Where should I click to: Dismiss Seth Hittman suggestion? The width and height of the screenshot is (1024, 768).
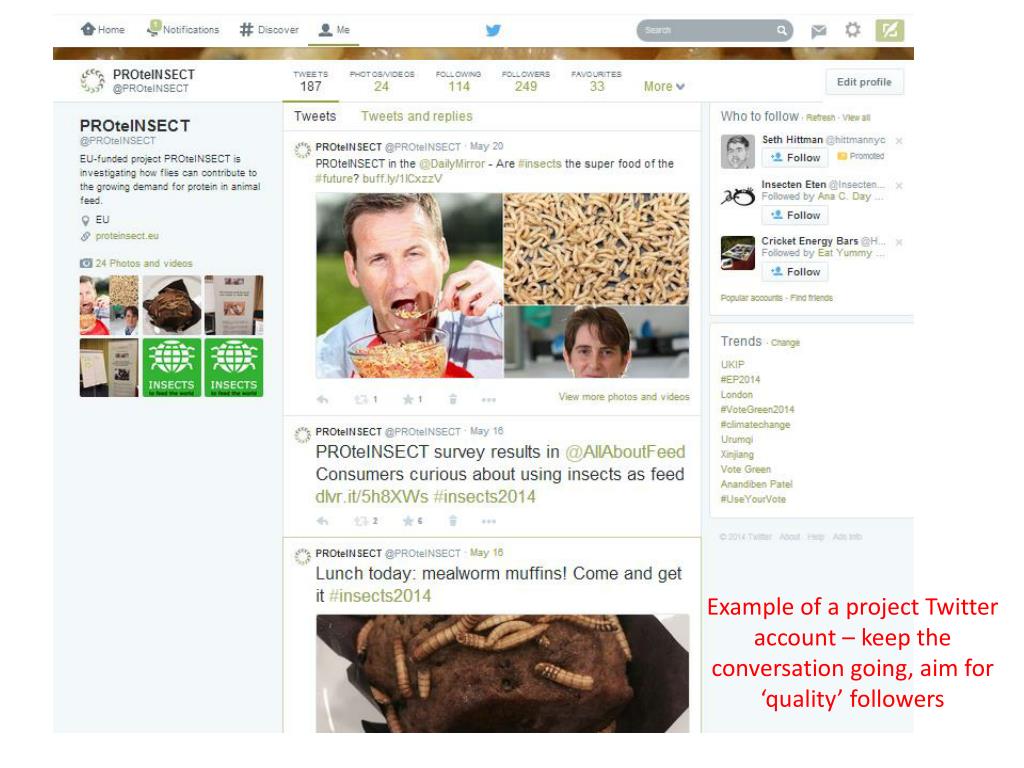(x=899, y=140)
